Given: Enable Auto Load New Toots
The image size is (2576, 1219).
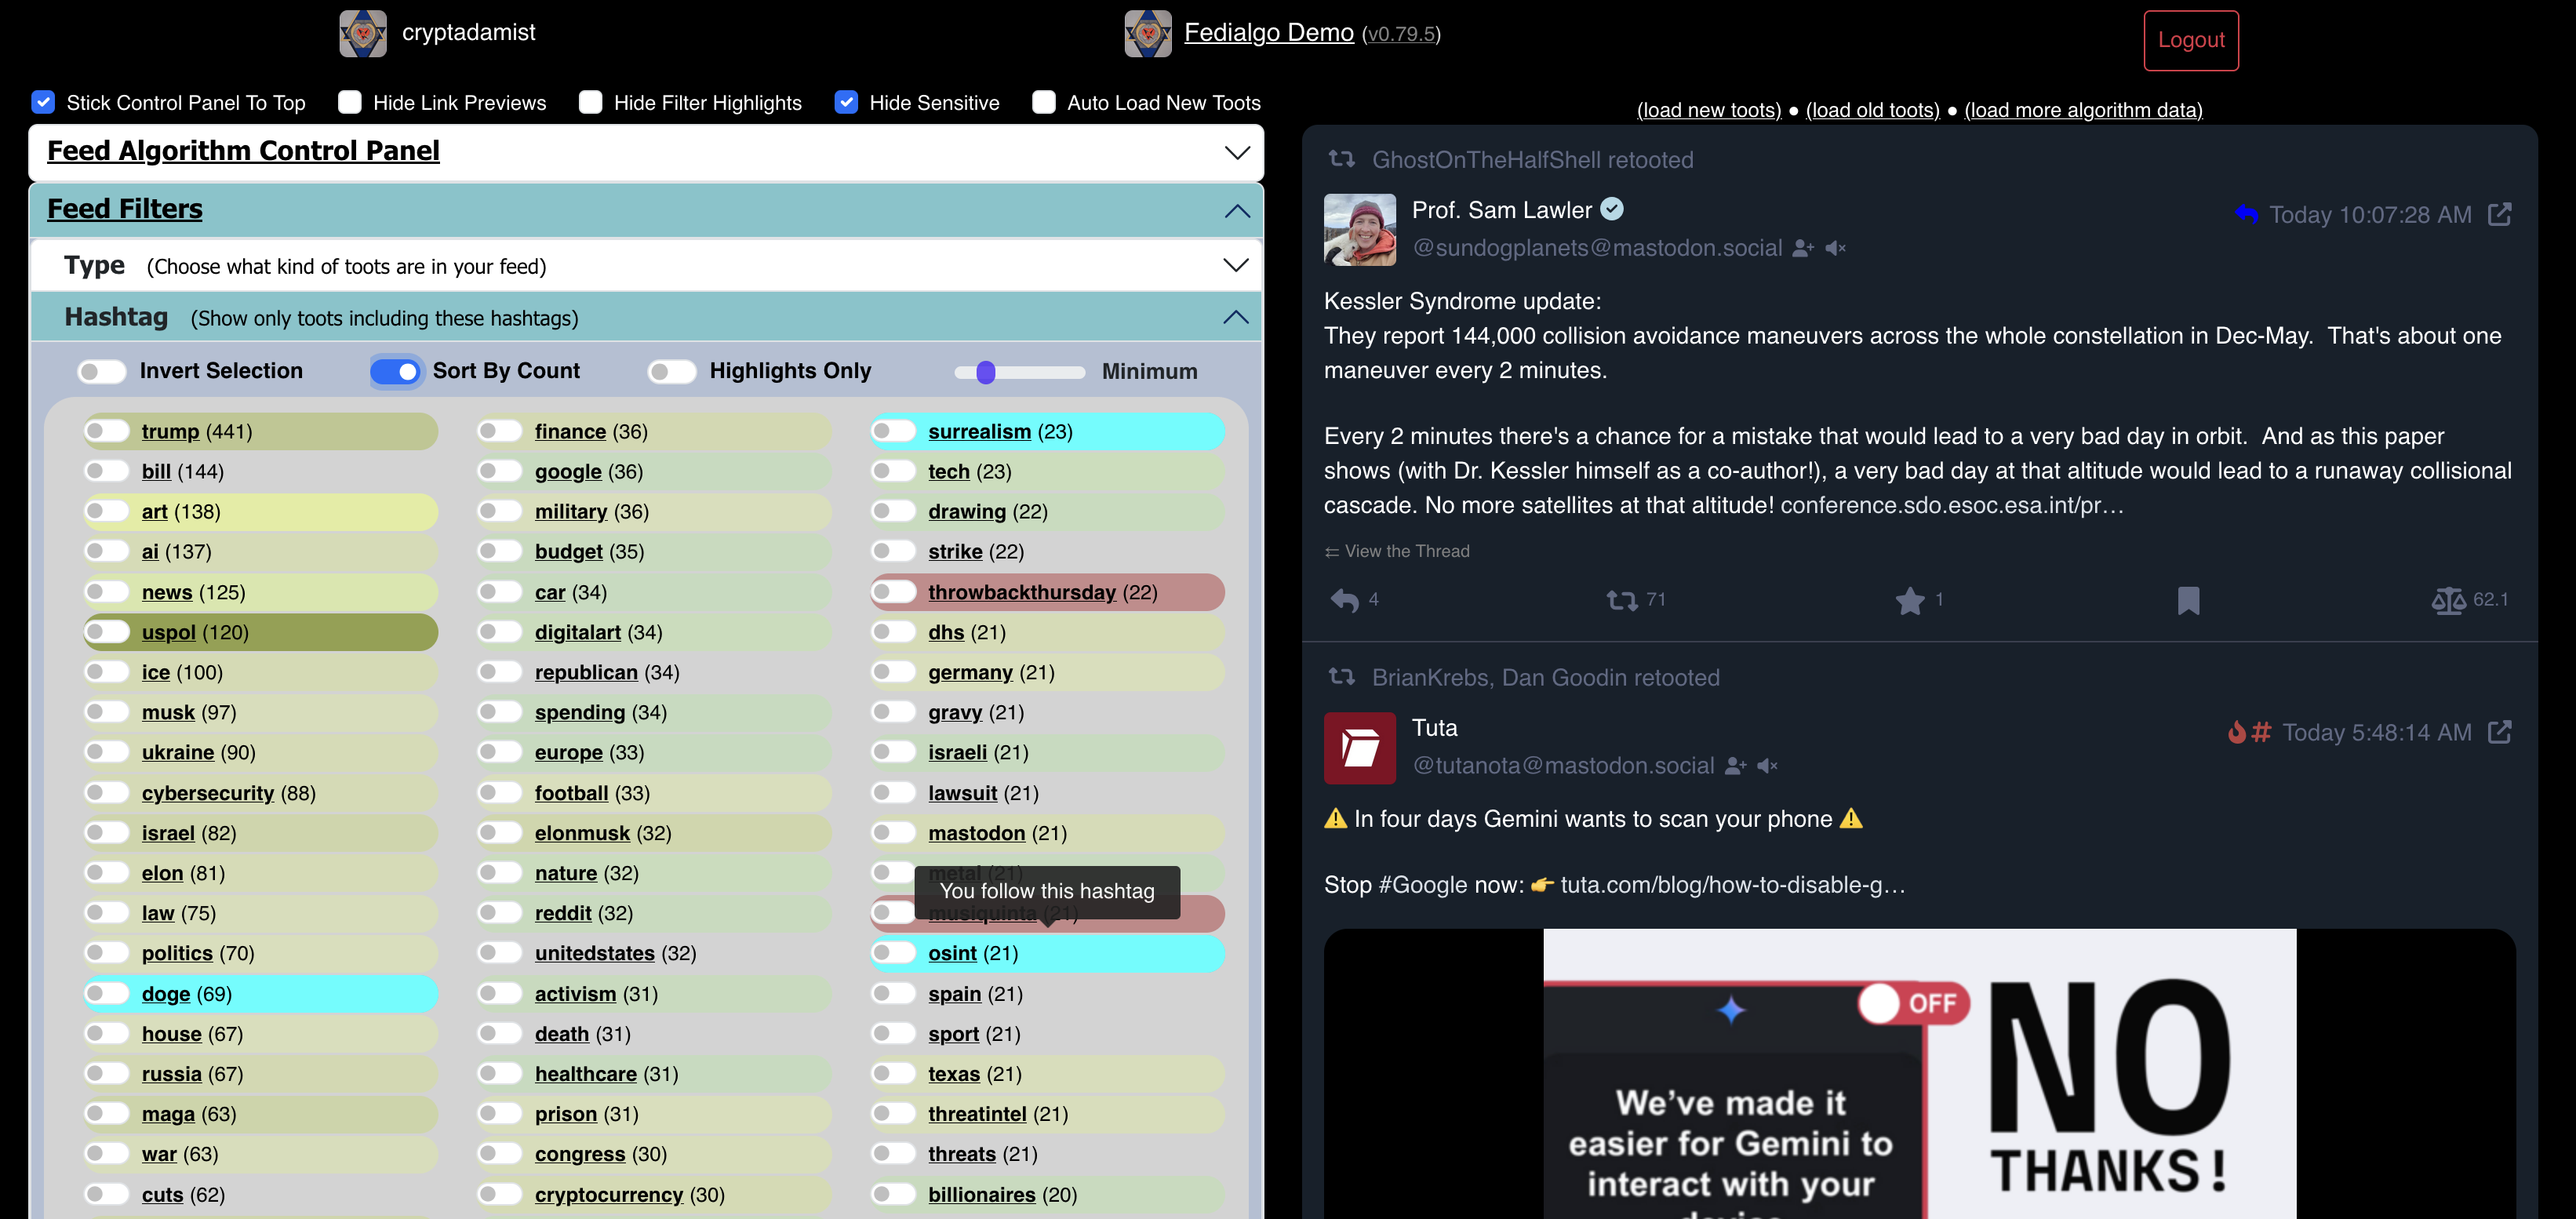Looking at the screenshot, I should (1043, 102).
